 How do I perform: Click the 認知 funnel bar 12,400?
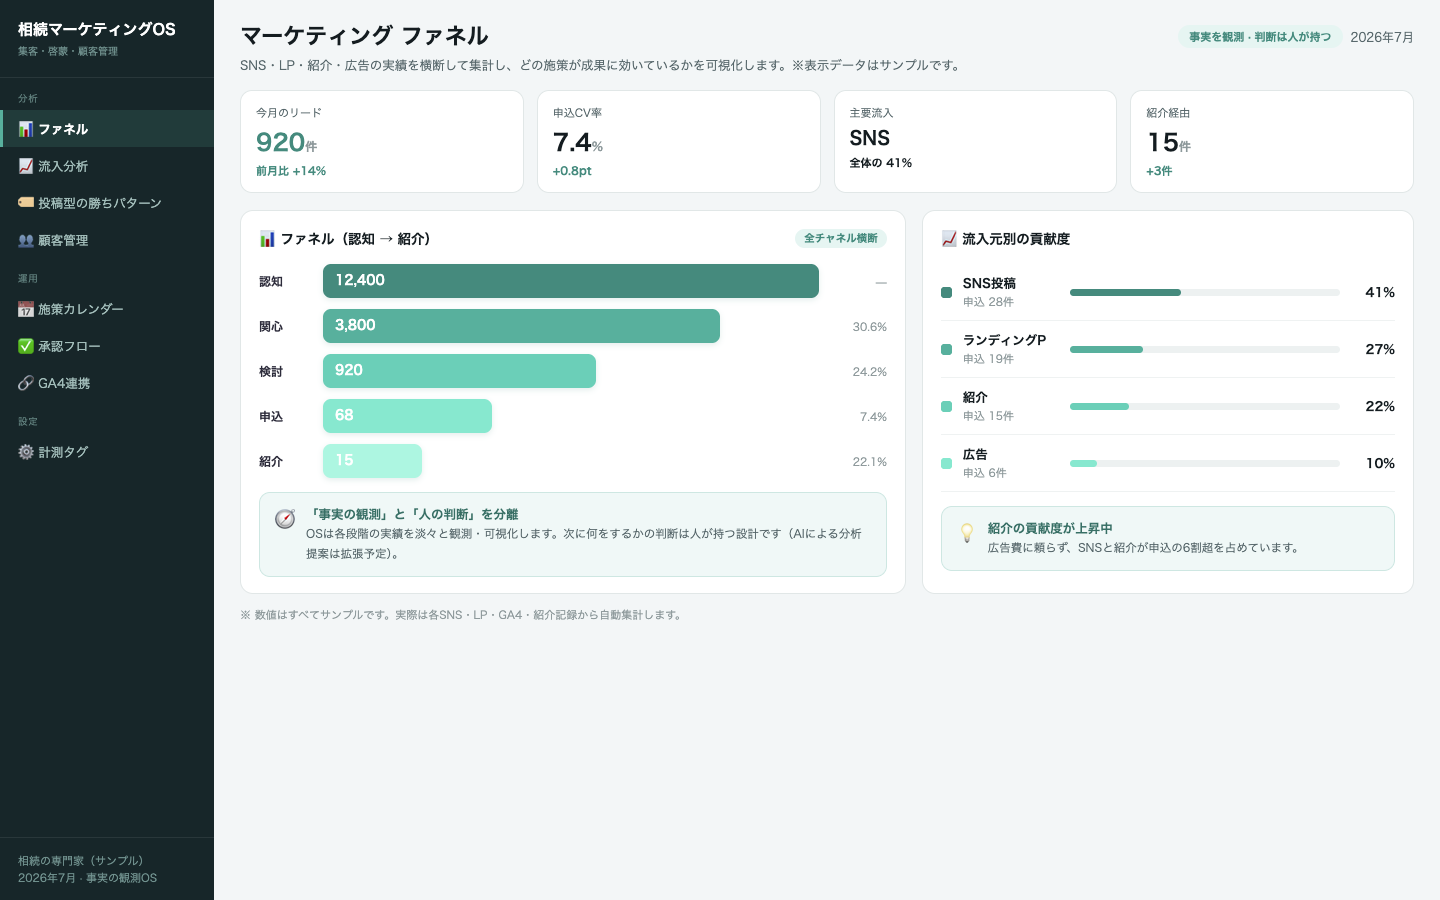(x=571, y=281)
